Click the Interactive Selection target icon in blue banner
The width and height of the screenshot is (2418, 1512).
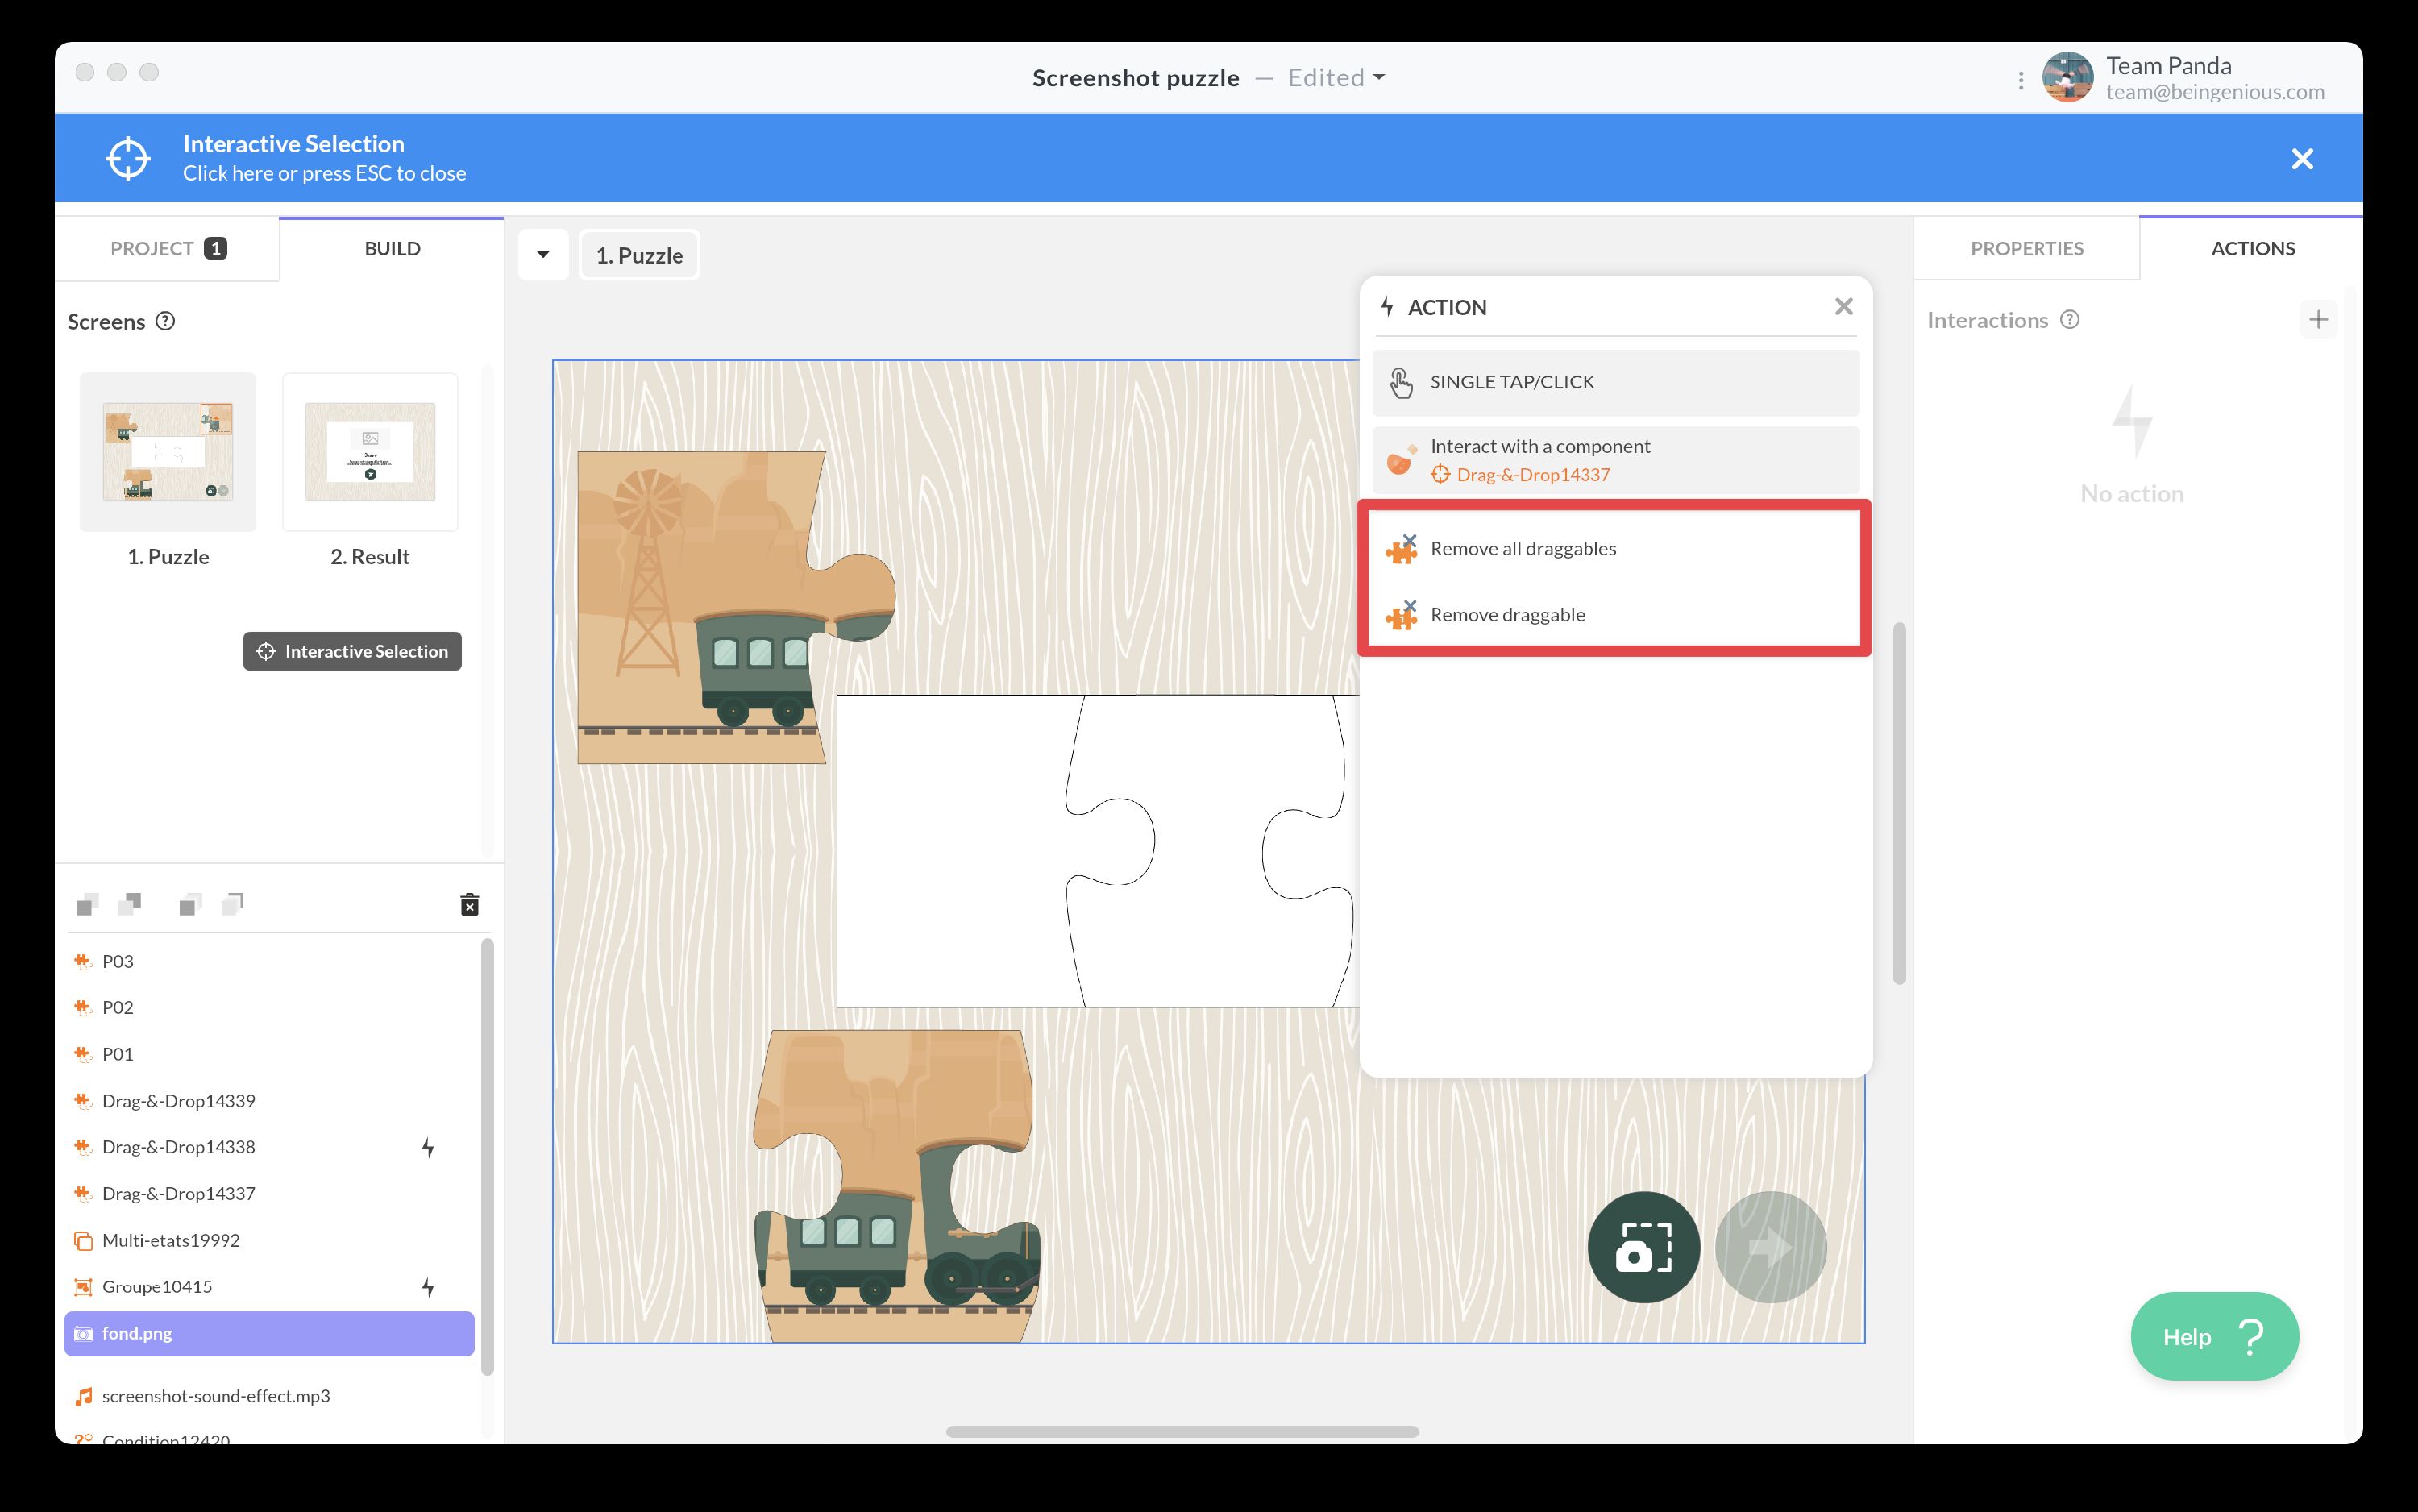coord(127,157)
